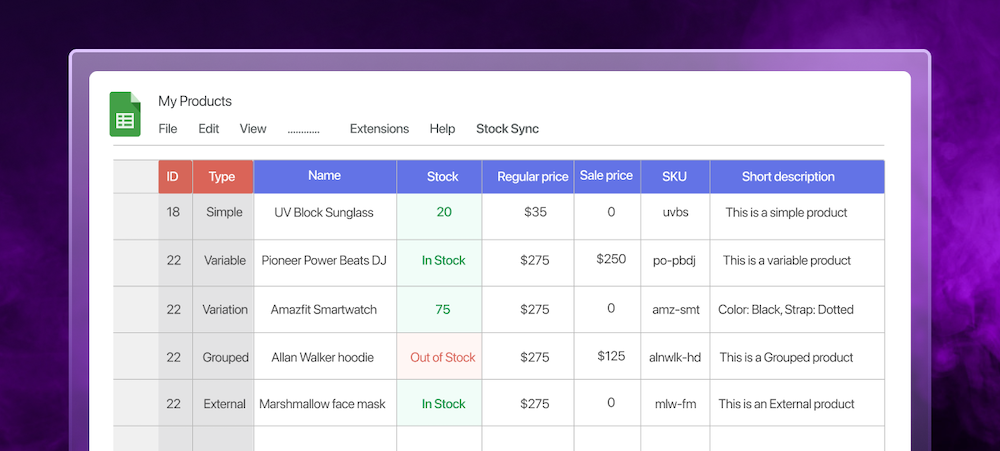Select the Short description column header

point(788,177)
